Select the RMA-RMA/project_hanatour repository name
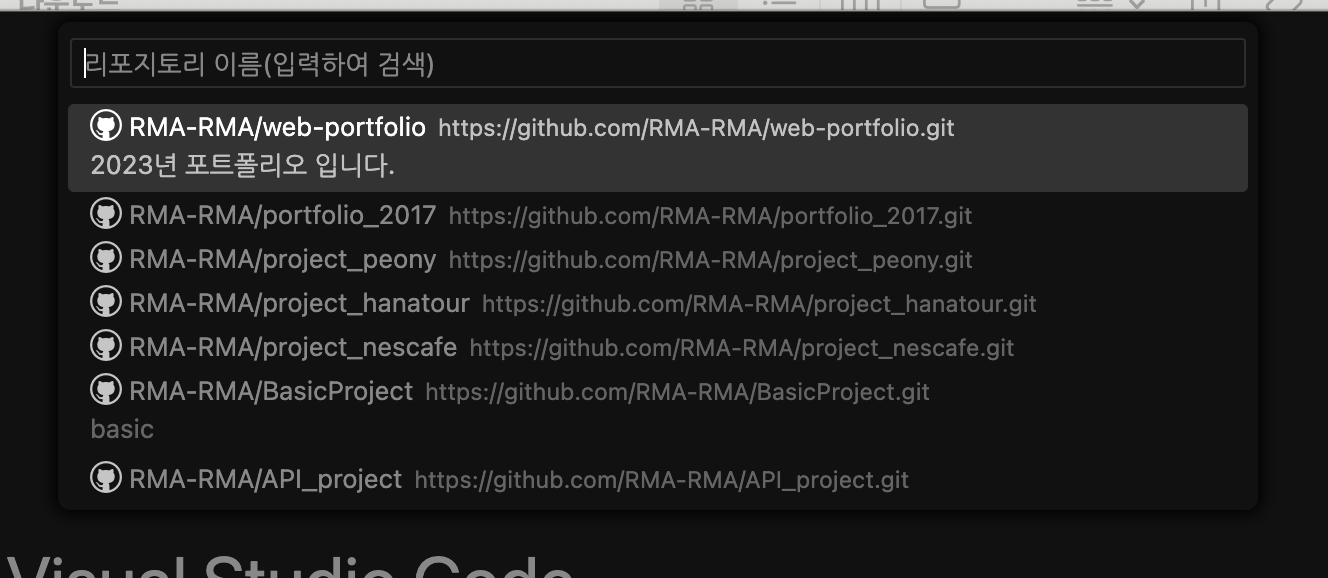The width and height of the screenshot is (1328, 578). (x=299, y=303)
